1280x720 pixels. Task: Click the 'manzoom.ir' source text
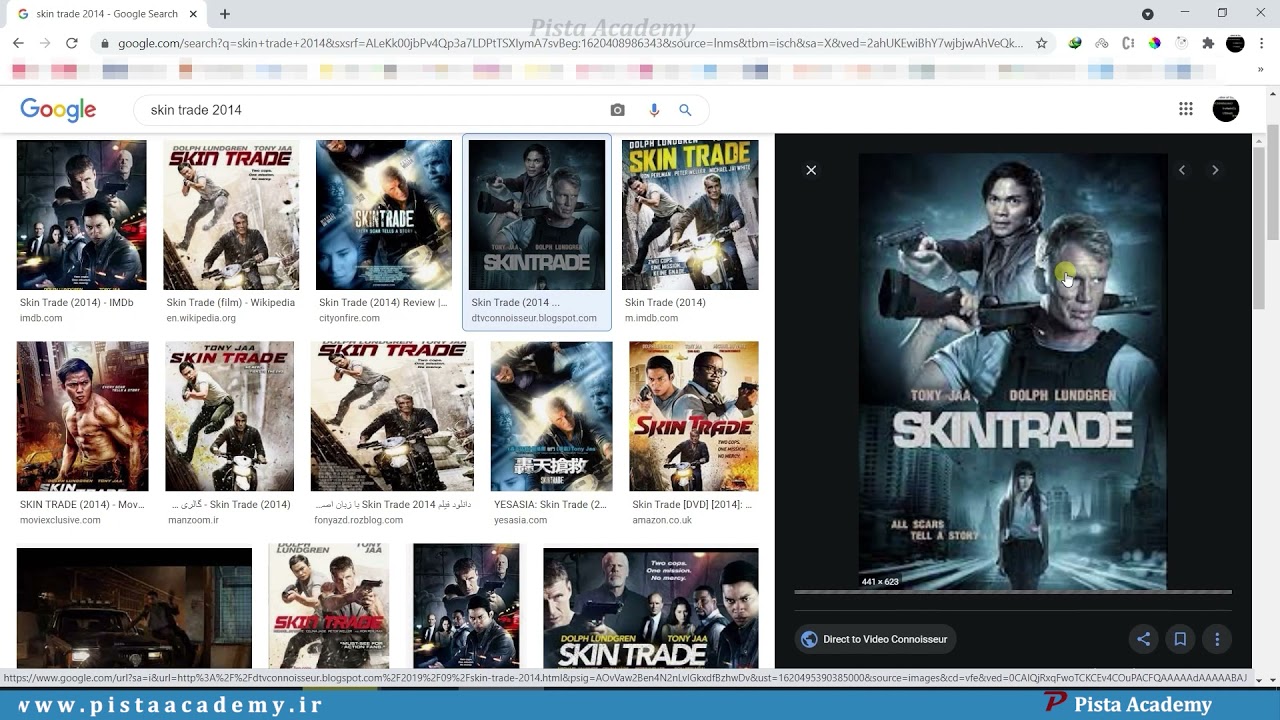(193, 521)
